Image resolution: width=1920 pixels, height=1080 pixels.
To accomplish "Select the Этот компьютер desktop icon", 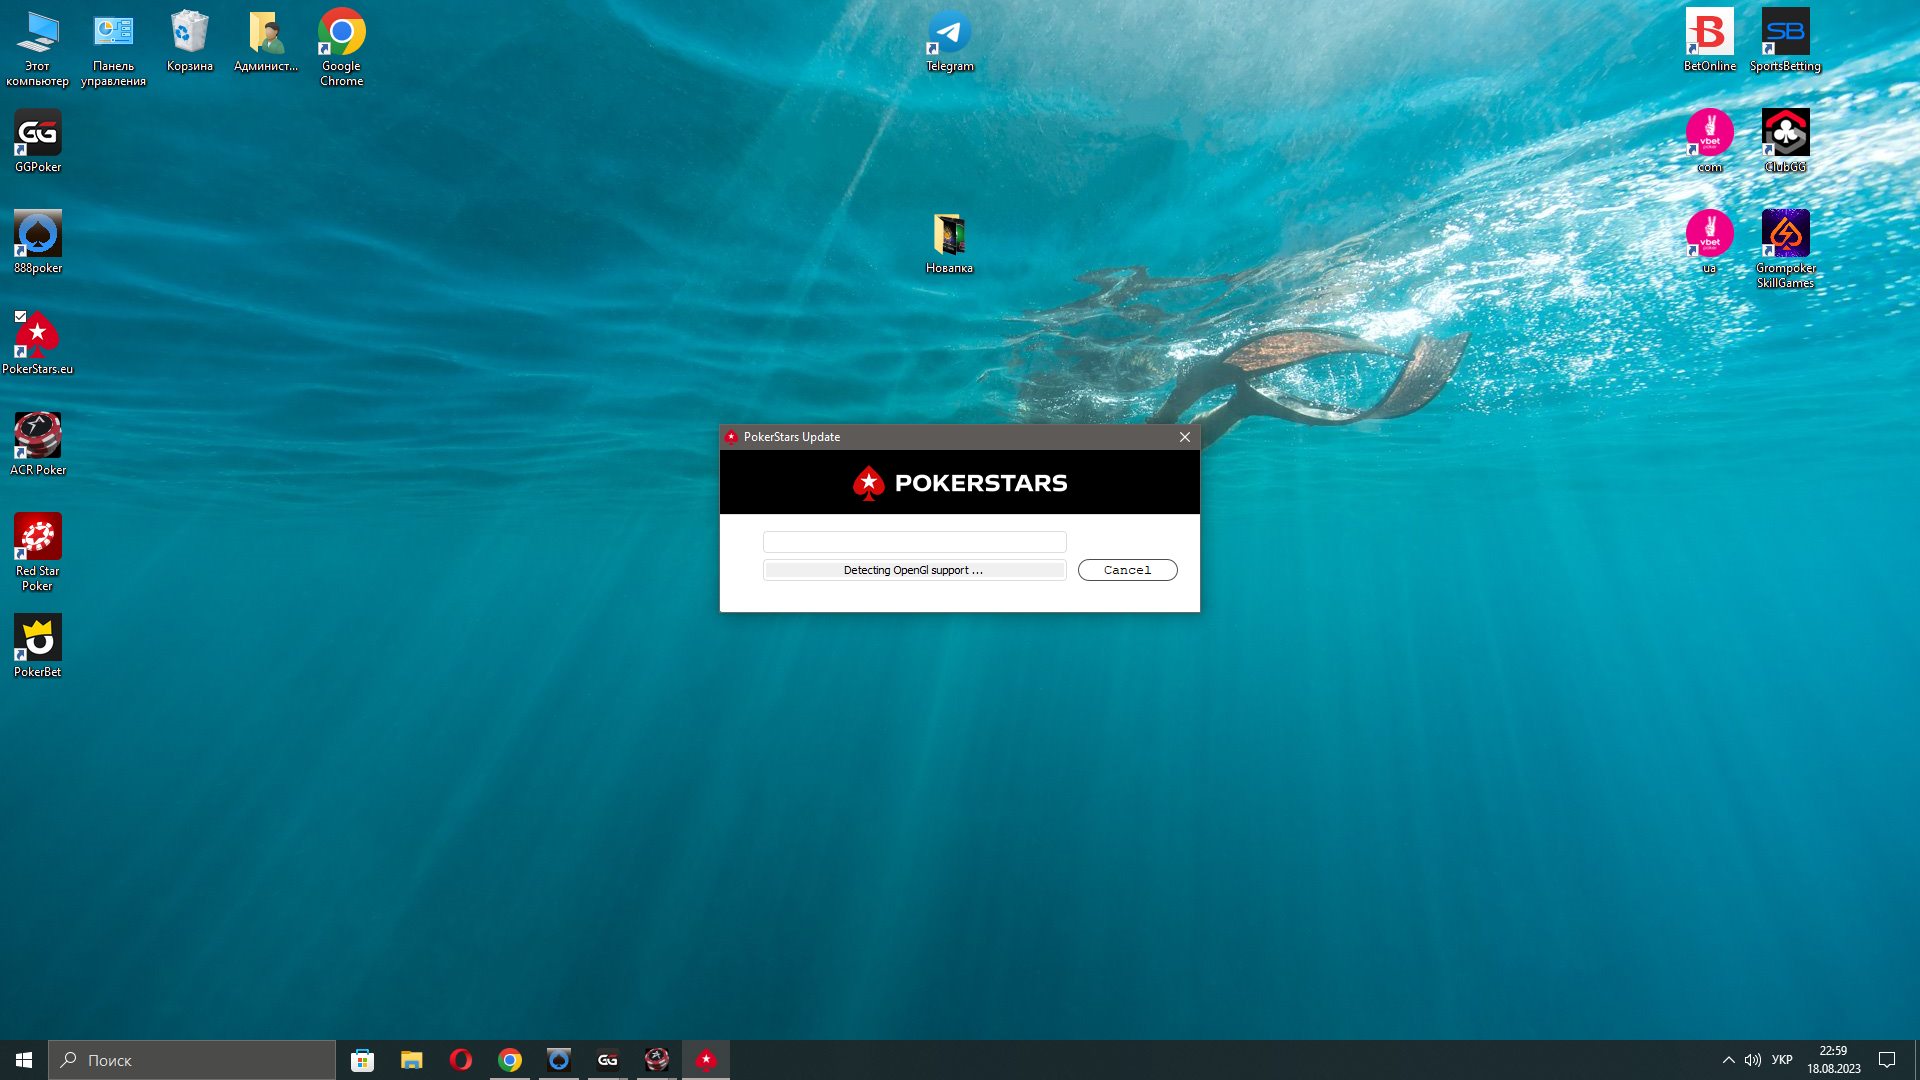I will pos(38,47).
